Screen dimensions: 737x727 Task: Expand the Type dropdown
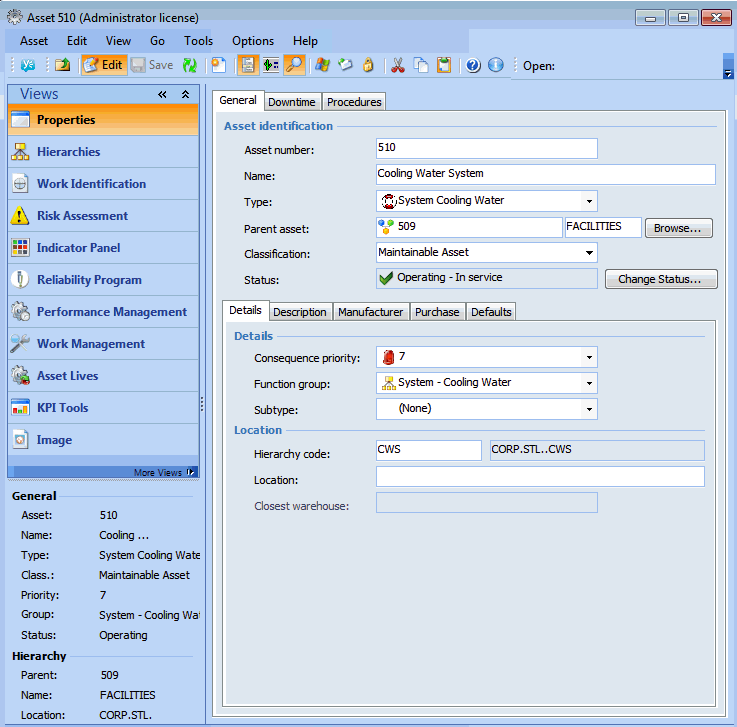(x=589, y=201)
